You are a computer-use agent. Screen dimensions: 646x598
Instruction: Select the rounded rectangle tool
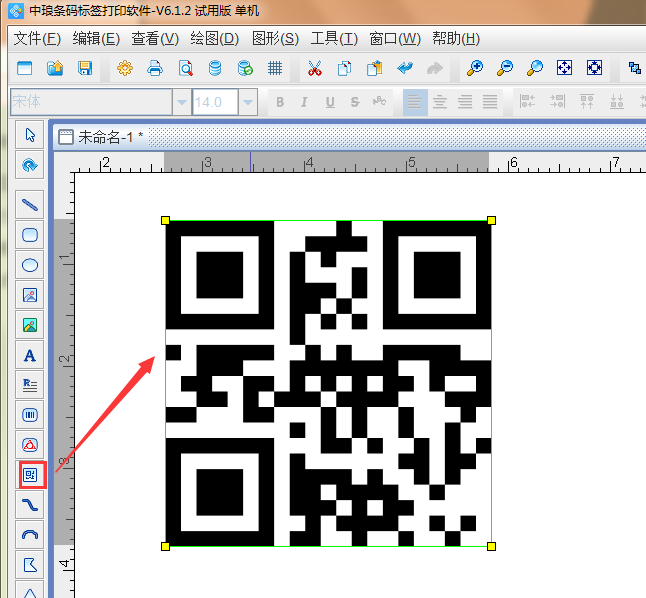click(x=30, y=235)
